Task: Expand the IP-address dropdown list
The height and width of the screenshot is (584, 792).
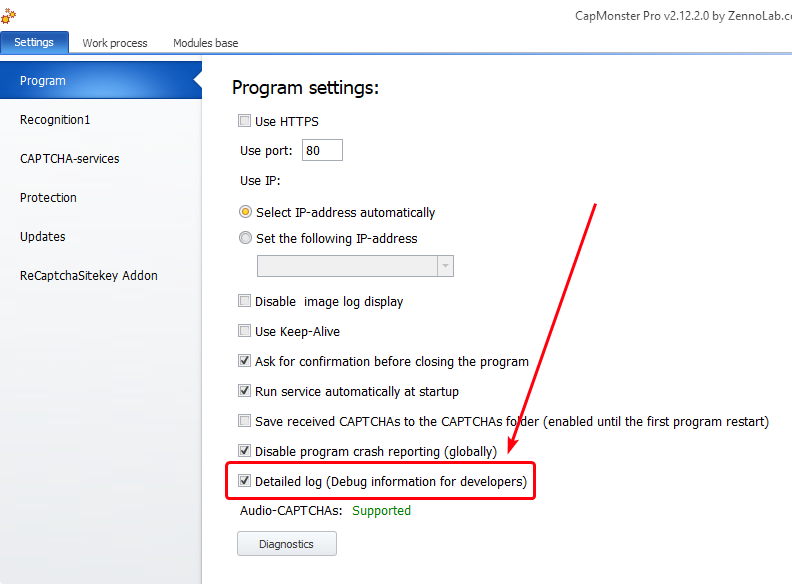Action: (445, 266)
